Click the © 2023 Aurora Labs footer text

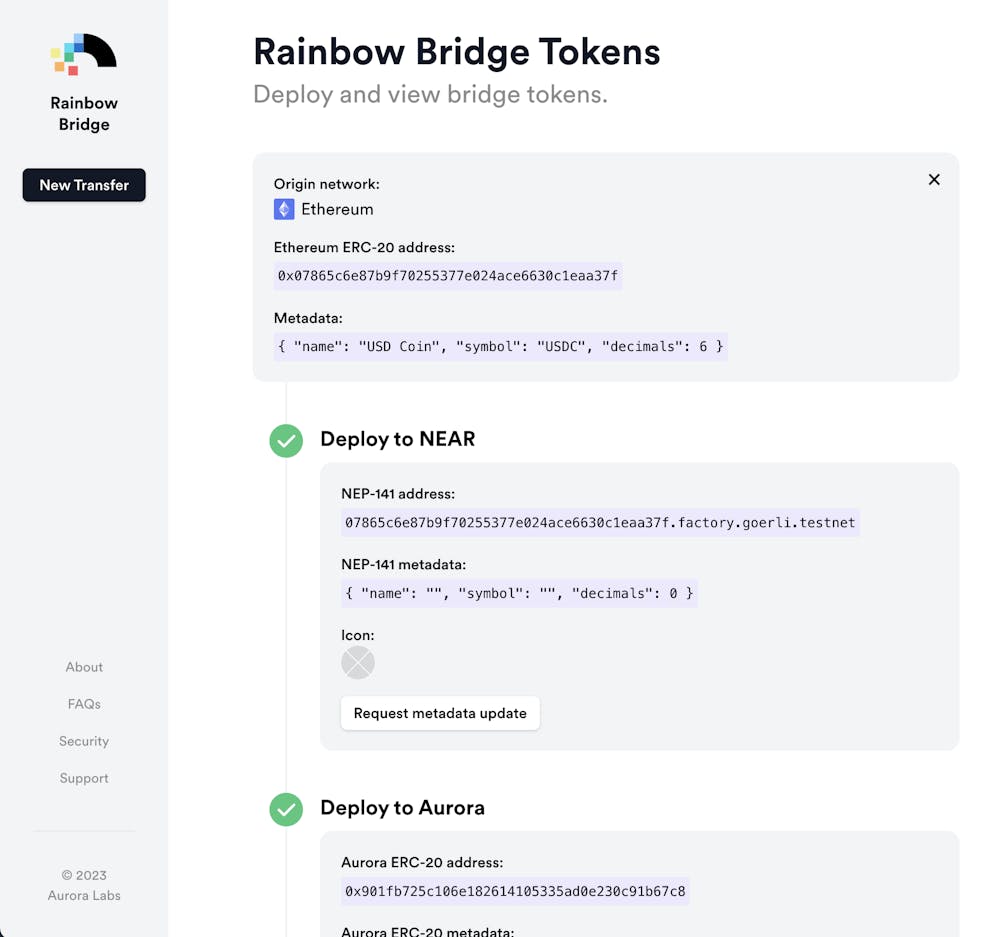84,885
